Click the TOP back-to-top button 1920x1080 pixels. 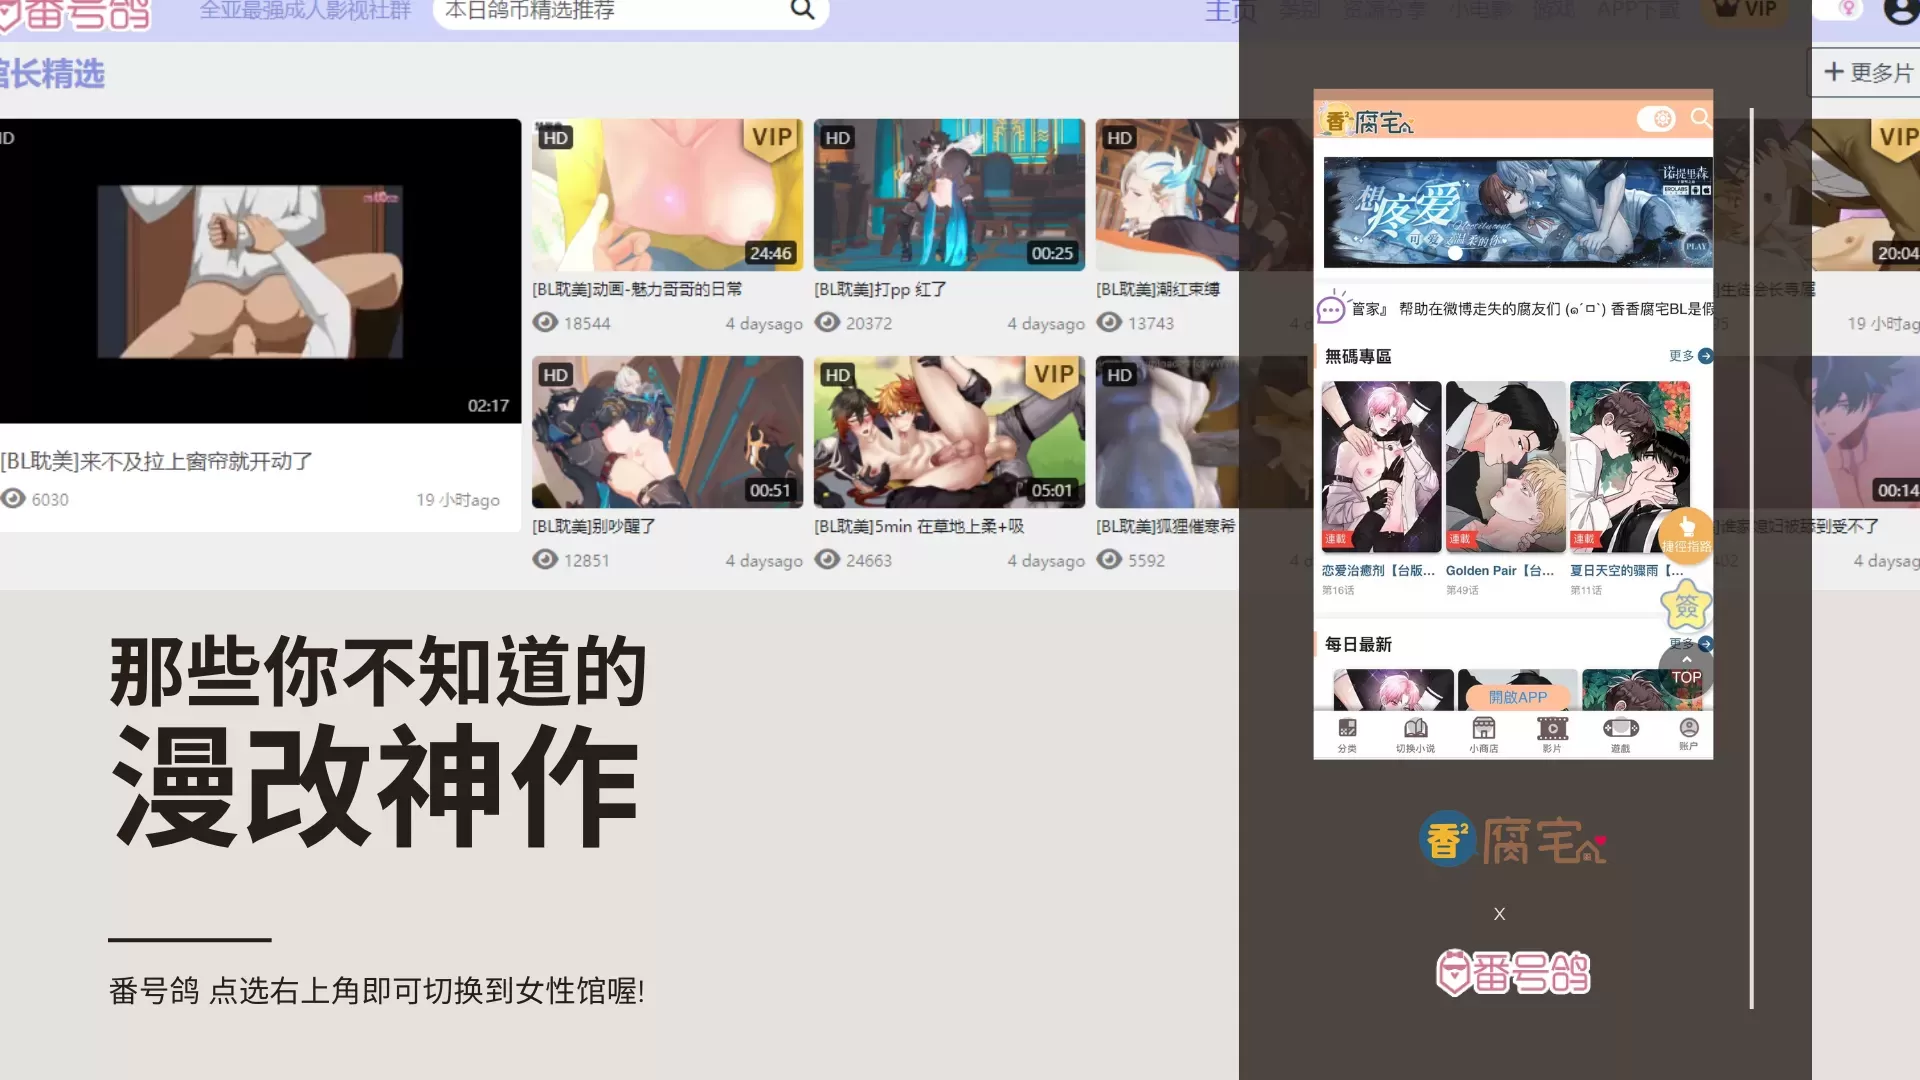click(x=1686, y=670)
